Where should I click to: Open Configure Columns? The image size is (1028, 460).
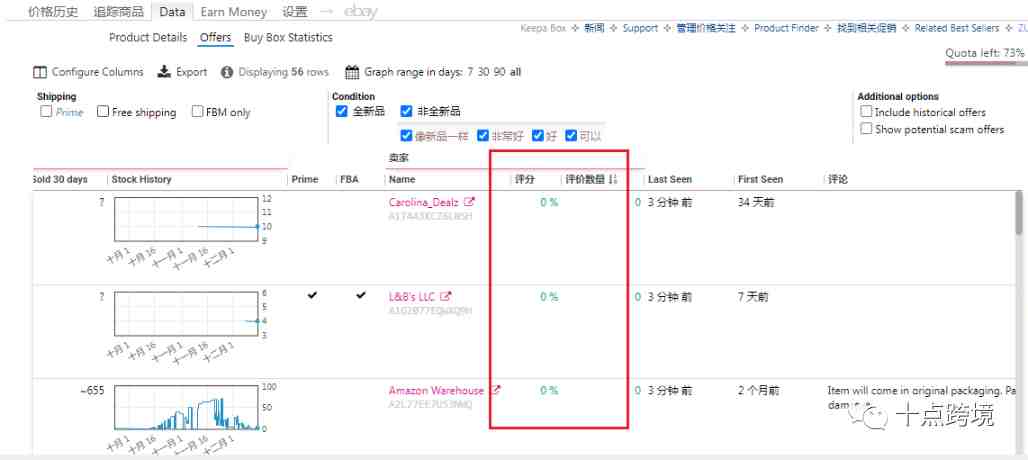coord(88,72)
